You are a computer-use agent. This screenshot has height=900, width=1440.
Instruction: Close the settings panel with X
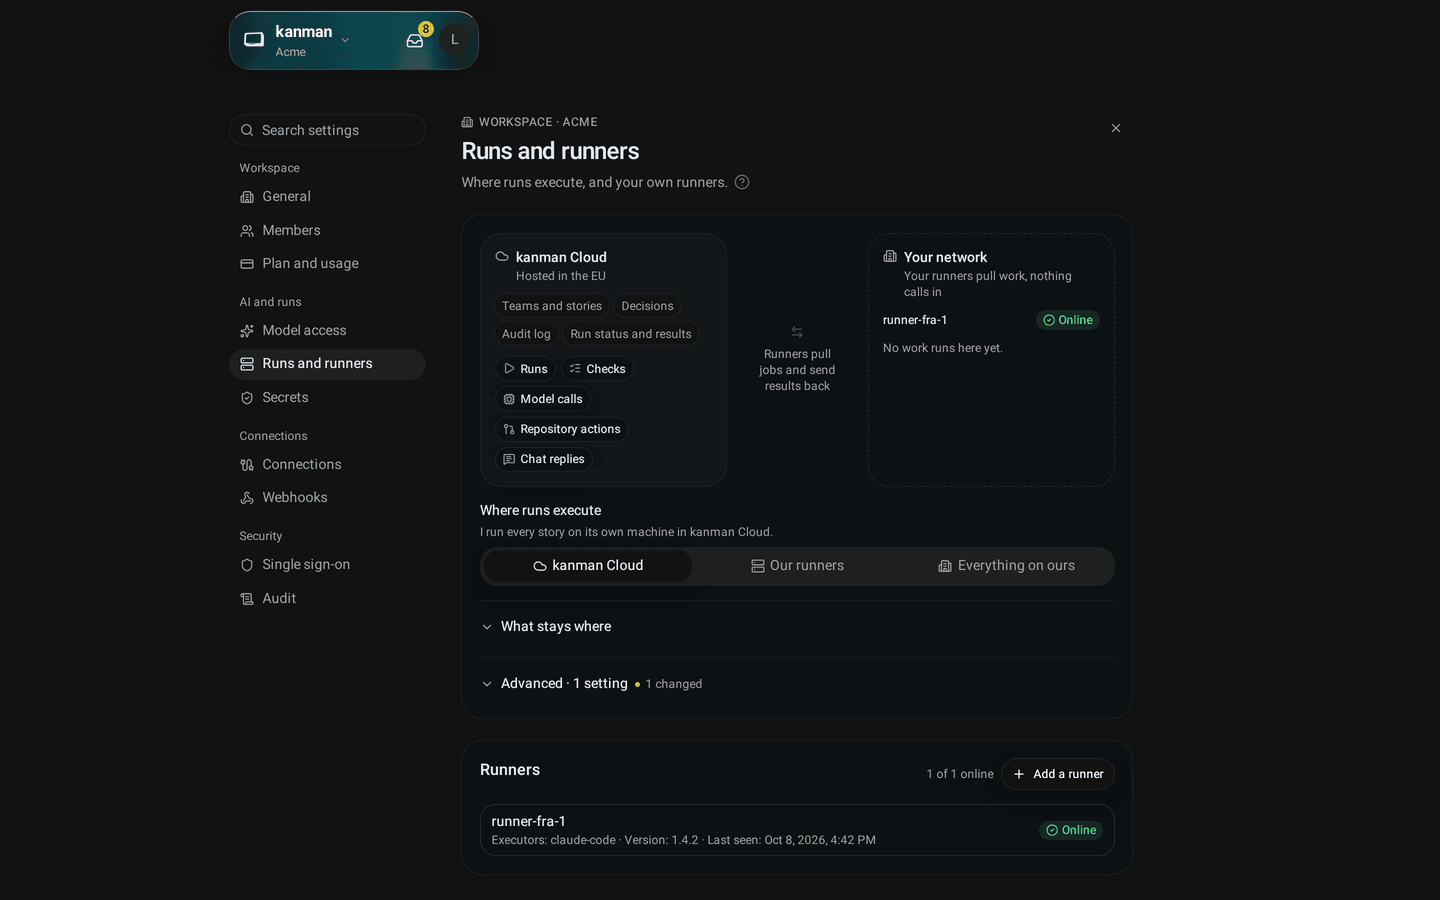point(1116,128)
